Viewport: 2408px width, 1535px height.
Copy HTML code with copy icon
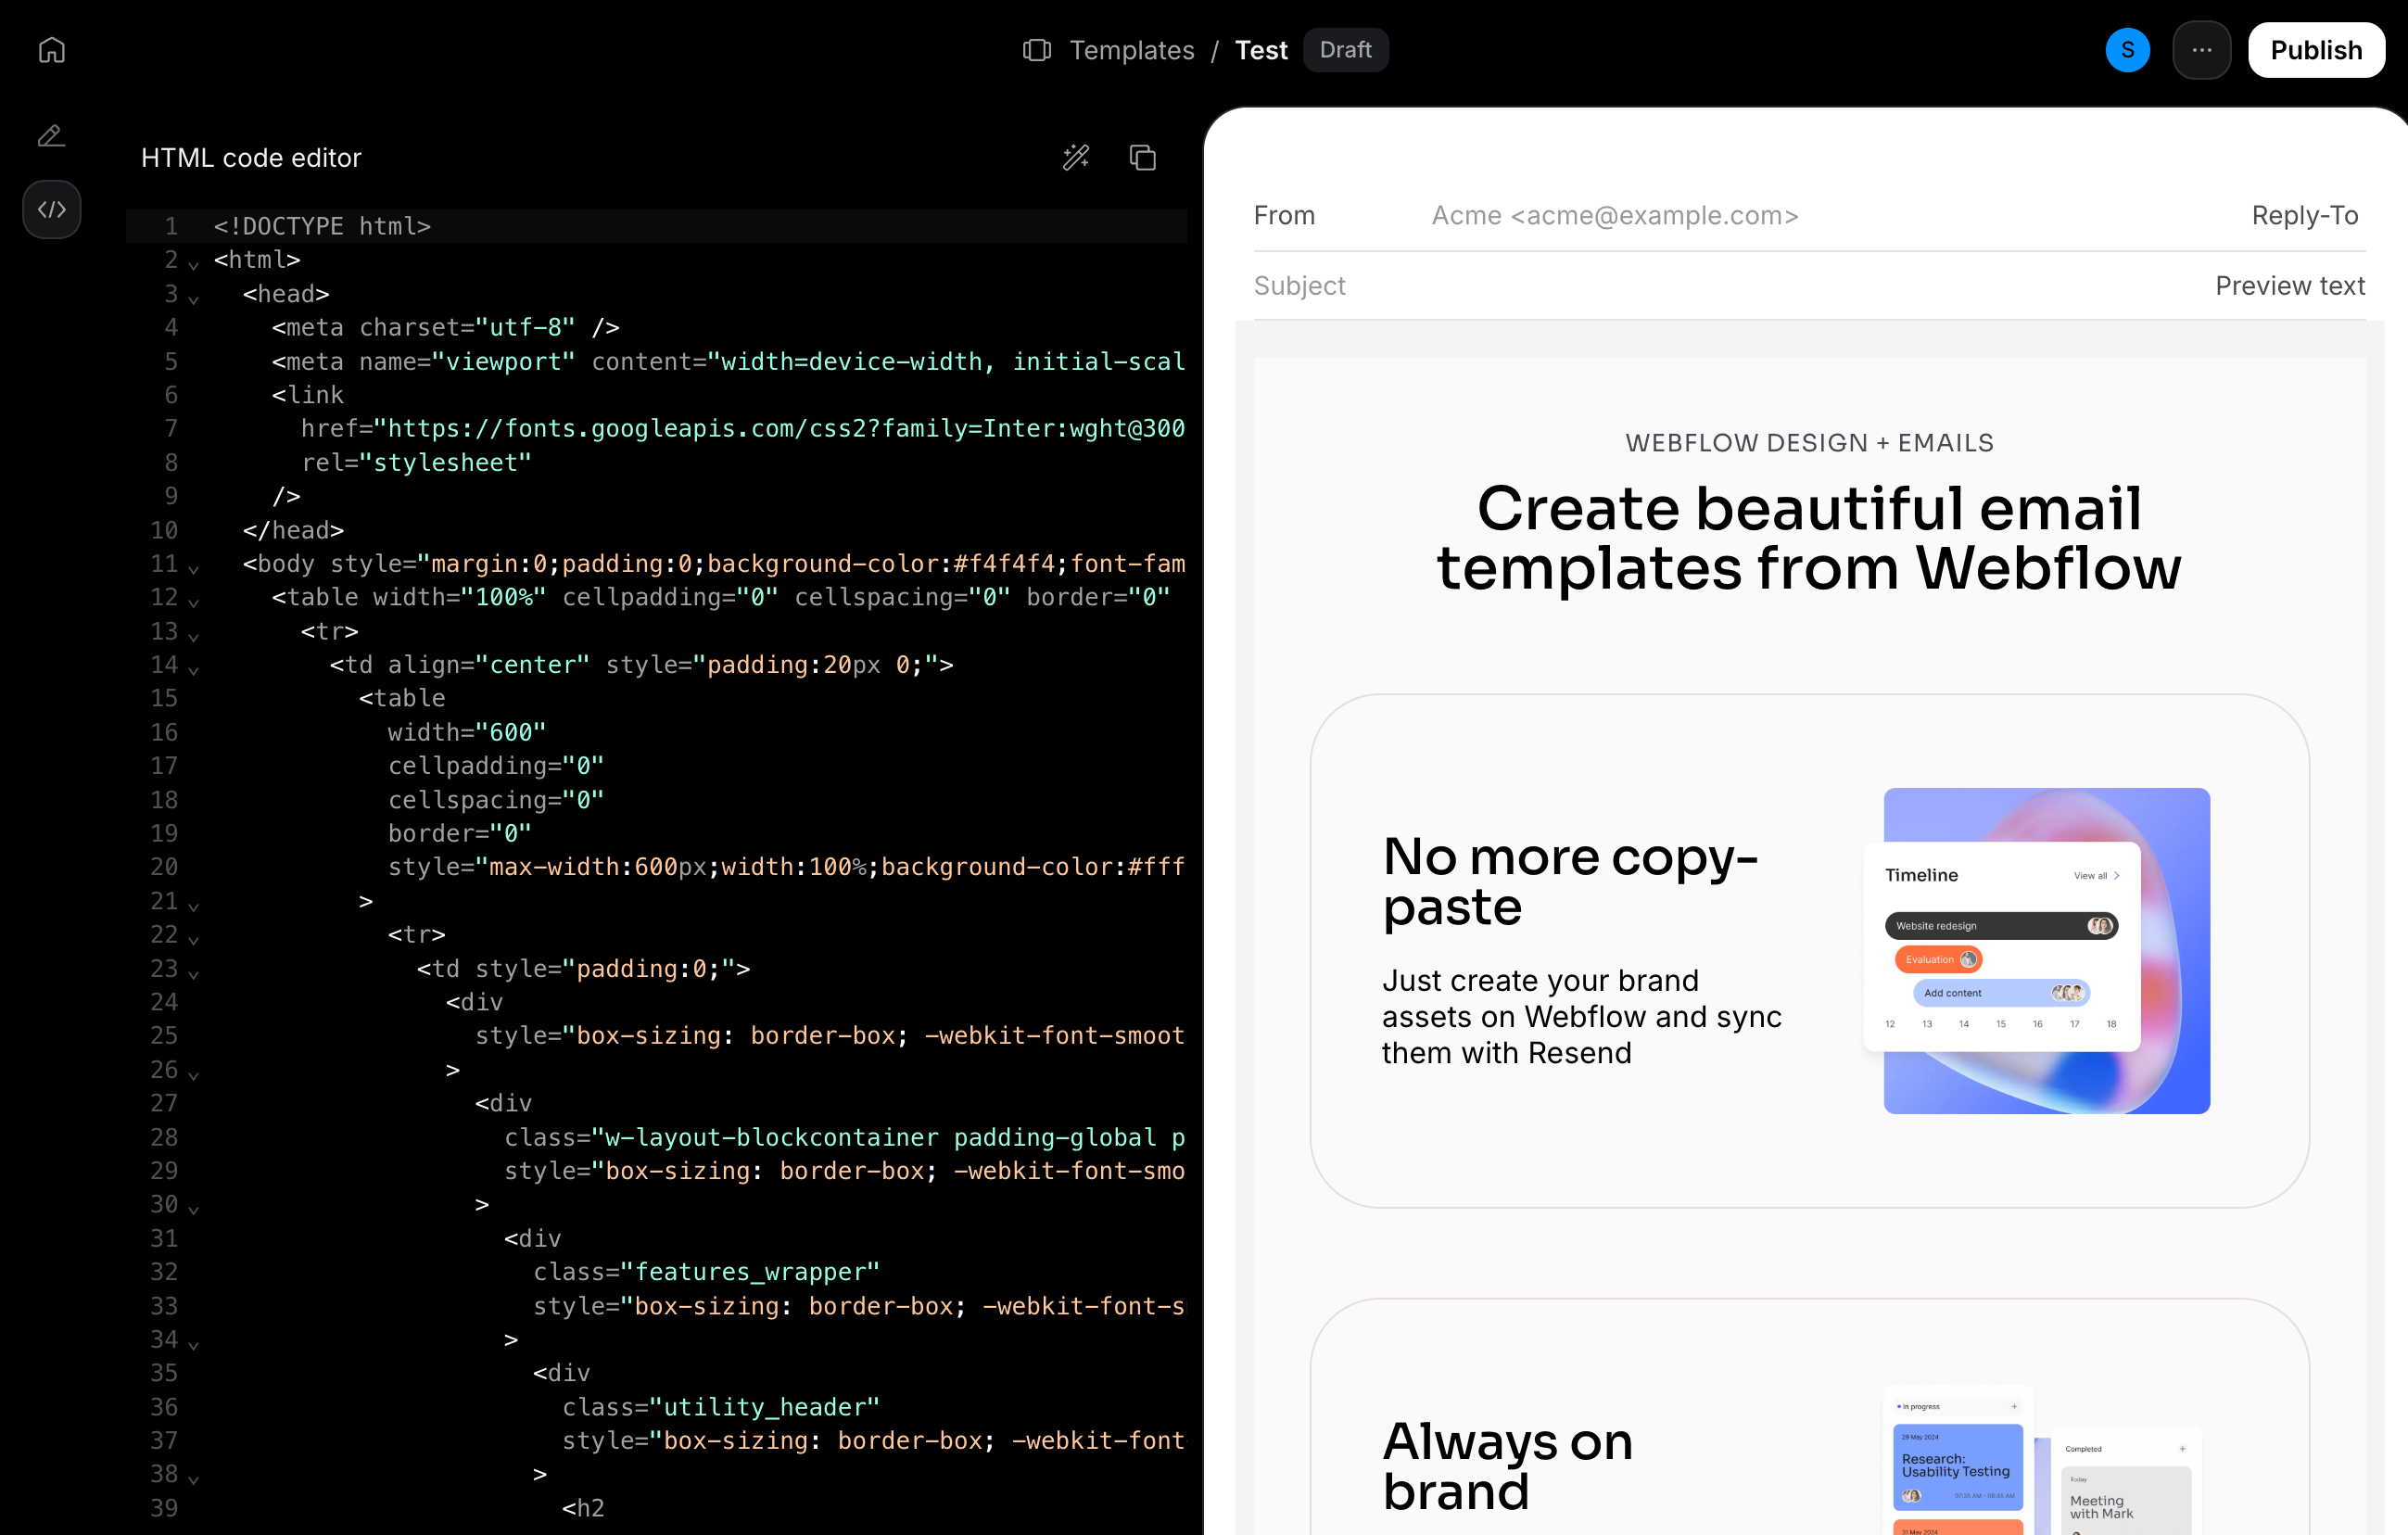[1143, 157]
